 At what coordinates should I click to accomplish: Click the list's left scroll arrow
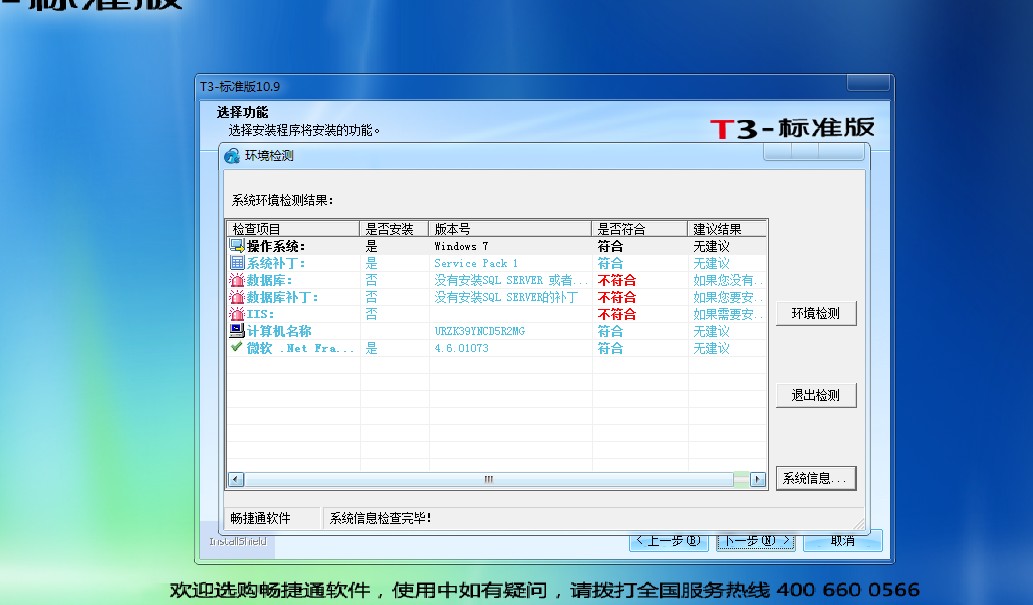(x=236, y=480)
